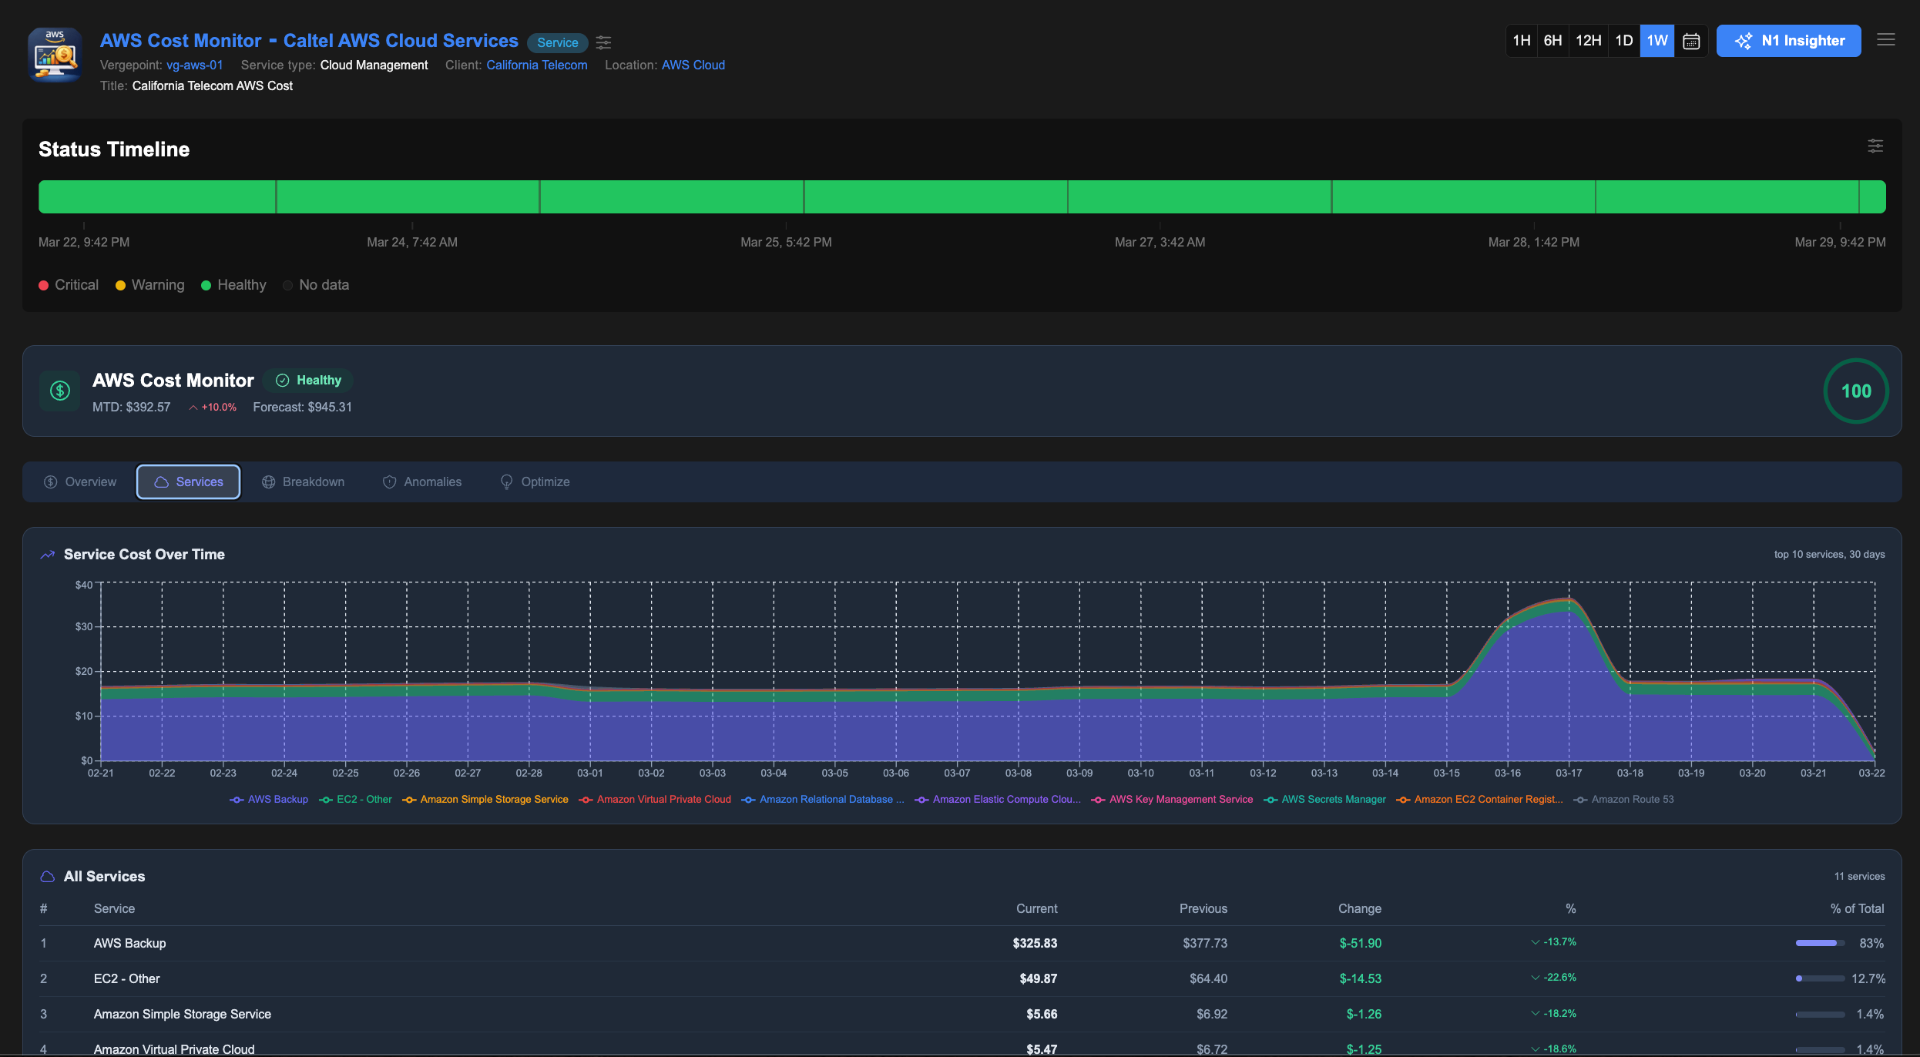Screen dimensions: 1920x1057
Task: Click the N1 Insighter button
Action: tap(1788, 41)
